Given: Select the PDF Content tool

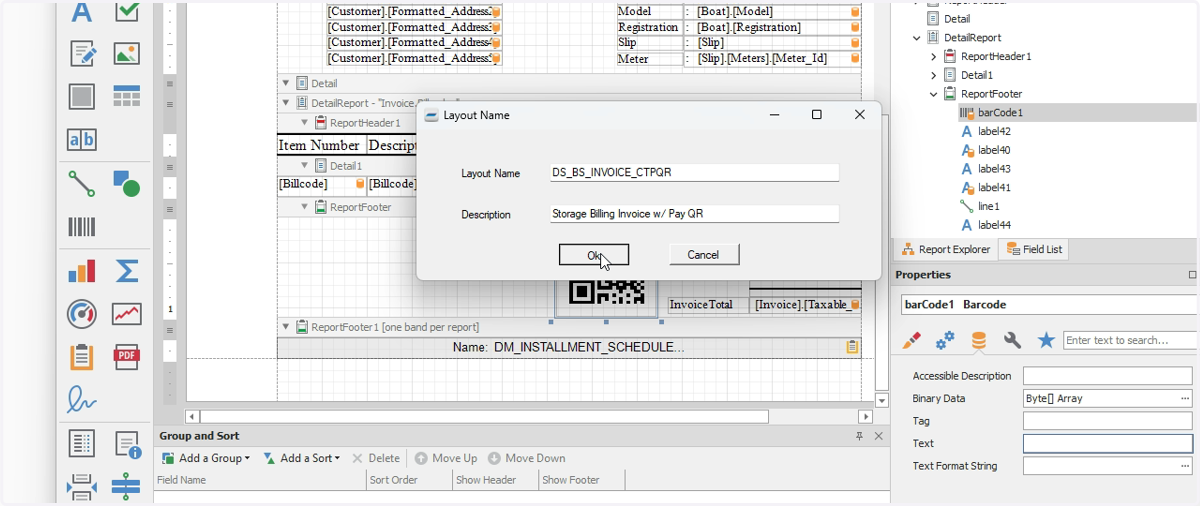Looking at the screenshot, I should [126, 357].
